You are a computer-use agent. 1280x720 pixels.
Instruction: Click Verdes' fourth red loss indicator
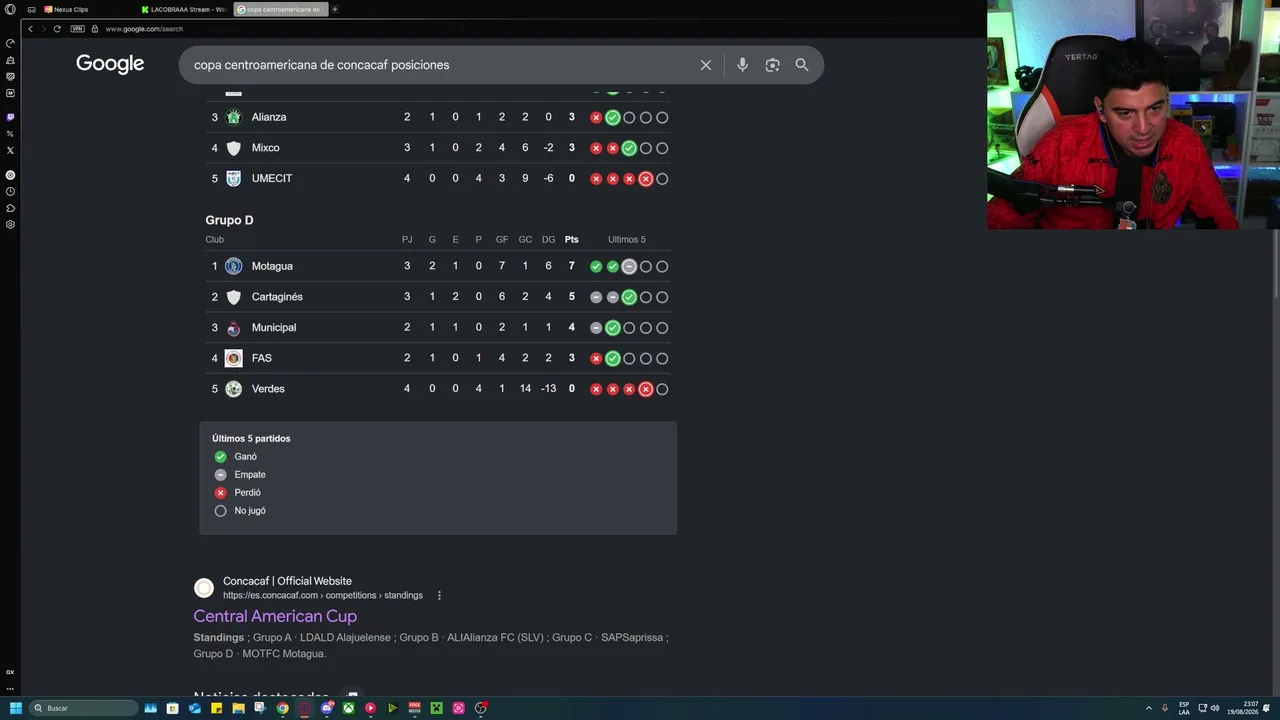[x=646, y=389]
